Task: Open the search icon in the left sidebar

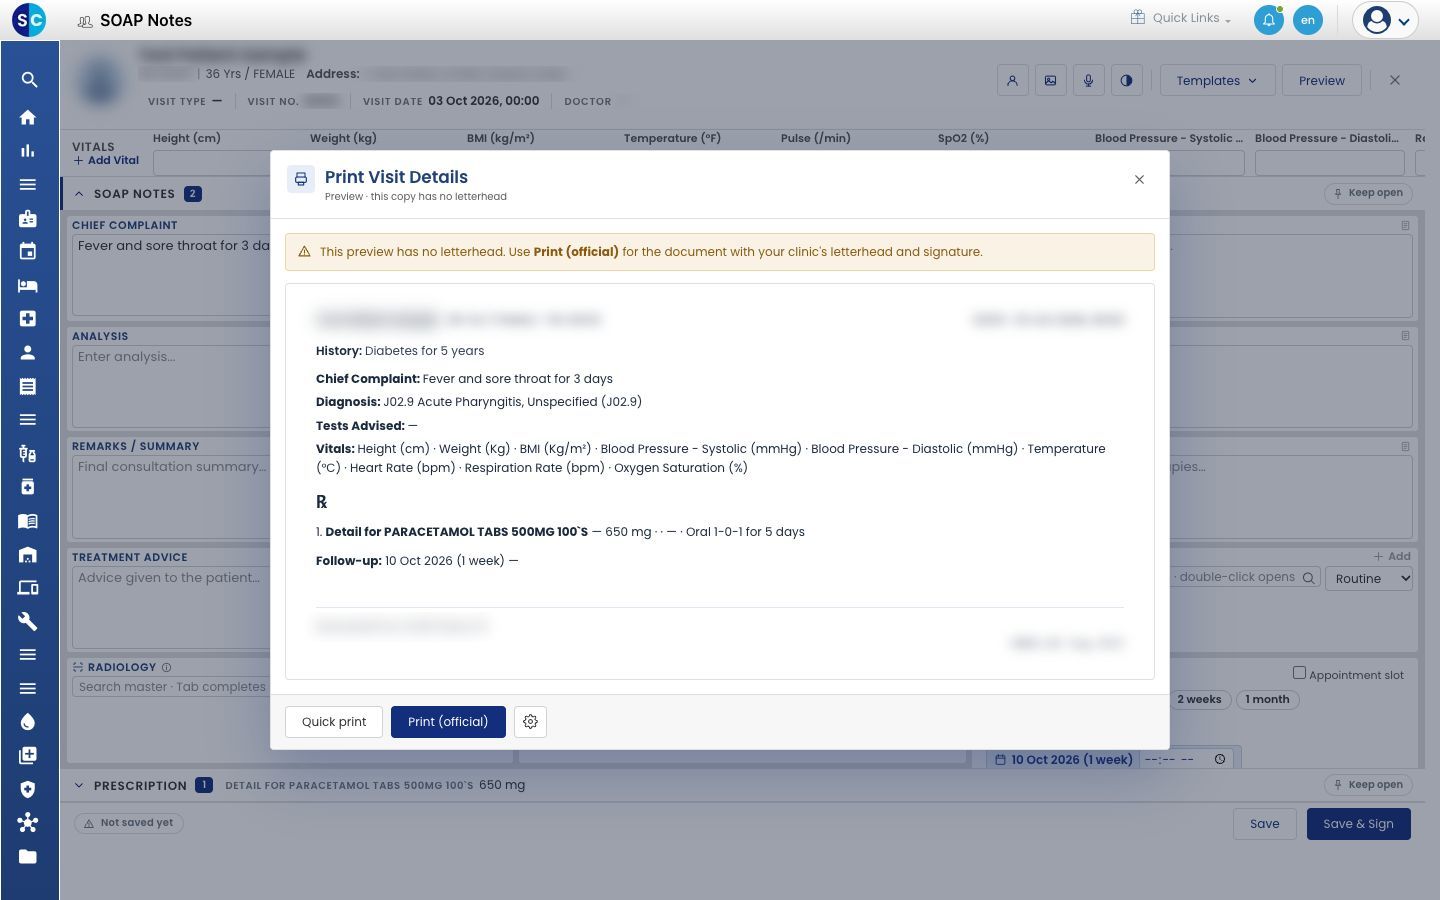Action: (29, 80)
